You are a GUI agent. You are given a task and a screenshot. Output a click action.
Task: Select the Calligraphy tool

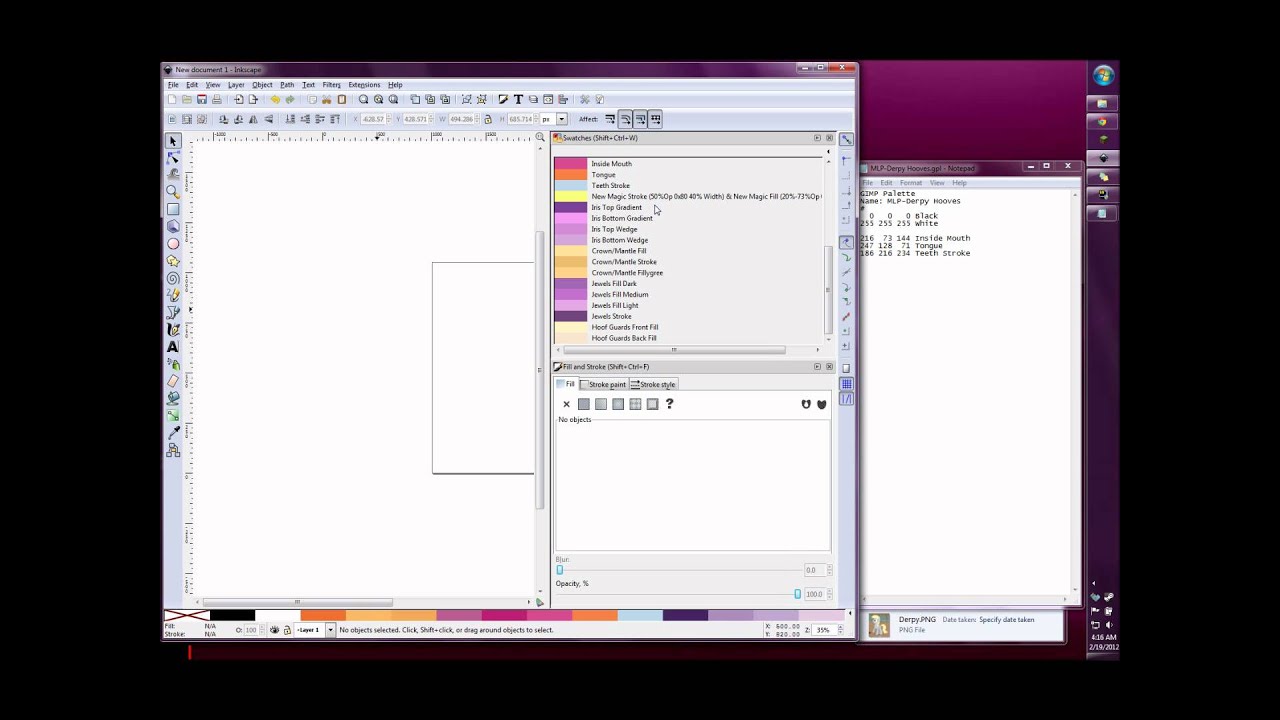[x=173, y=329]
